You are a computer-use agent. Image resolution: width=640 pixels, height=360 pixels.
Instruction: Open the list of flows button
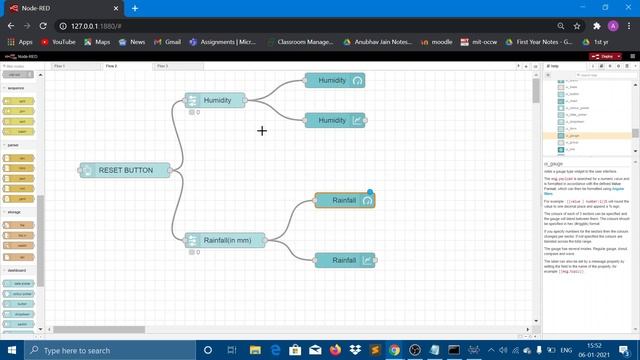535,66
